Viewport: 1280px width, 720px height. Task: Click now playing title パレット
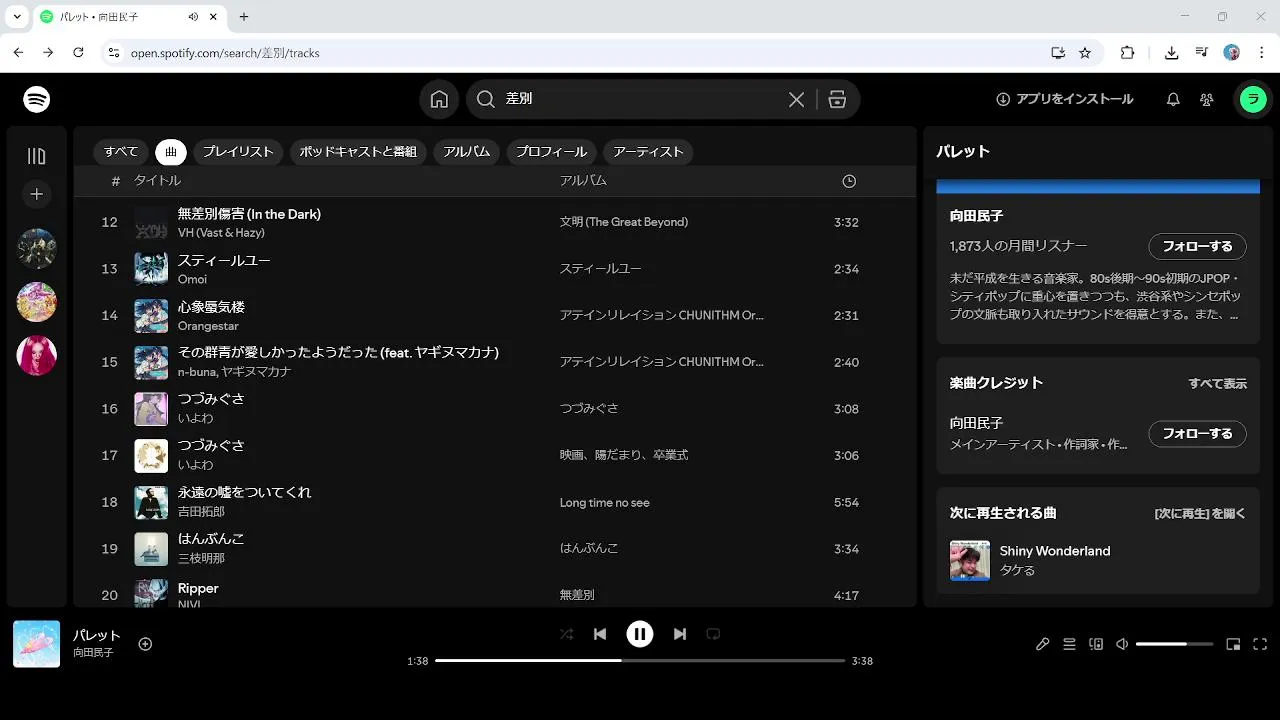point(97,635)
